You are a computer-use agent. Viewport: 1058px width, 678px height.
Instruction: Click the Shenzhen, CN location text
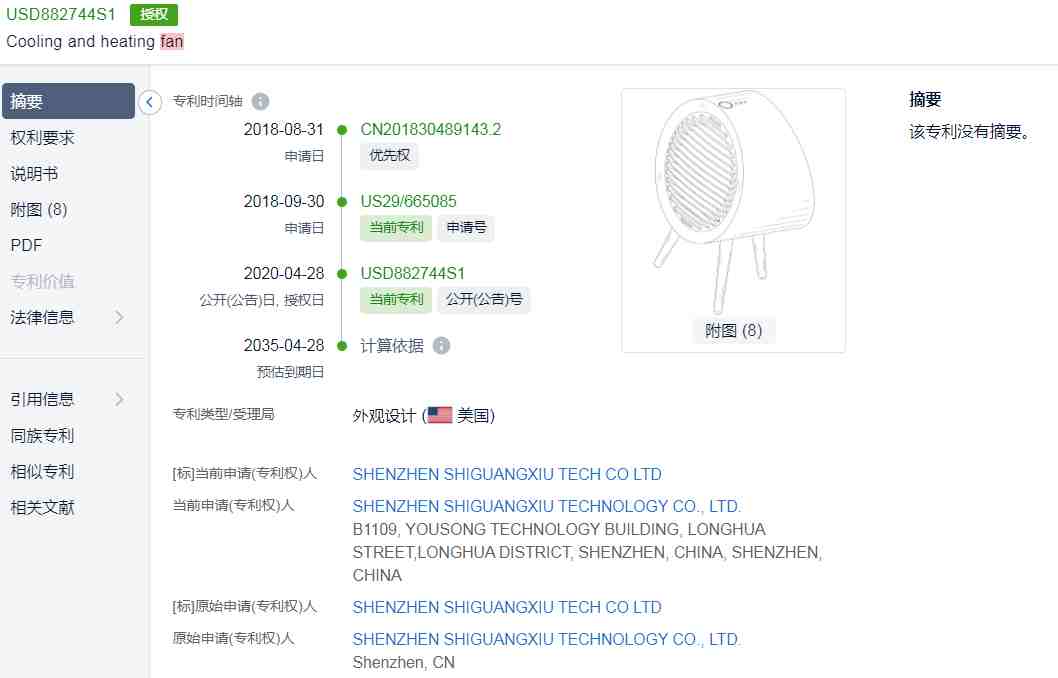coord(403,662)
